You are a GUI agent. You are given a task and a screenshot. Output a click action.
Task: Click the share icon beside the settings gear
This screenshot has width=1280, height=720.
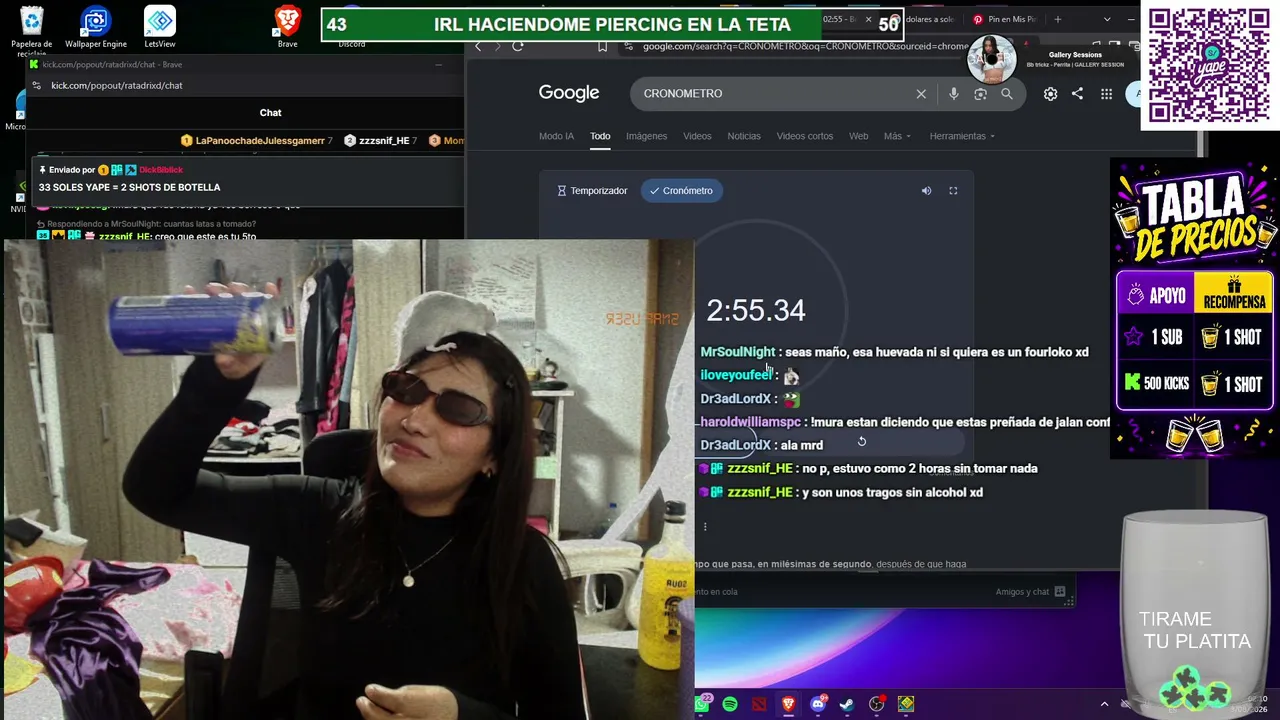(1077, 94)
